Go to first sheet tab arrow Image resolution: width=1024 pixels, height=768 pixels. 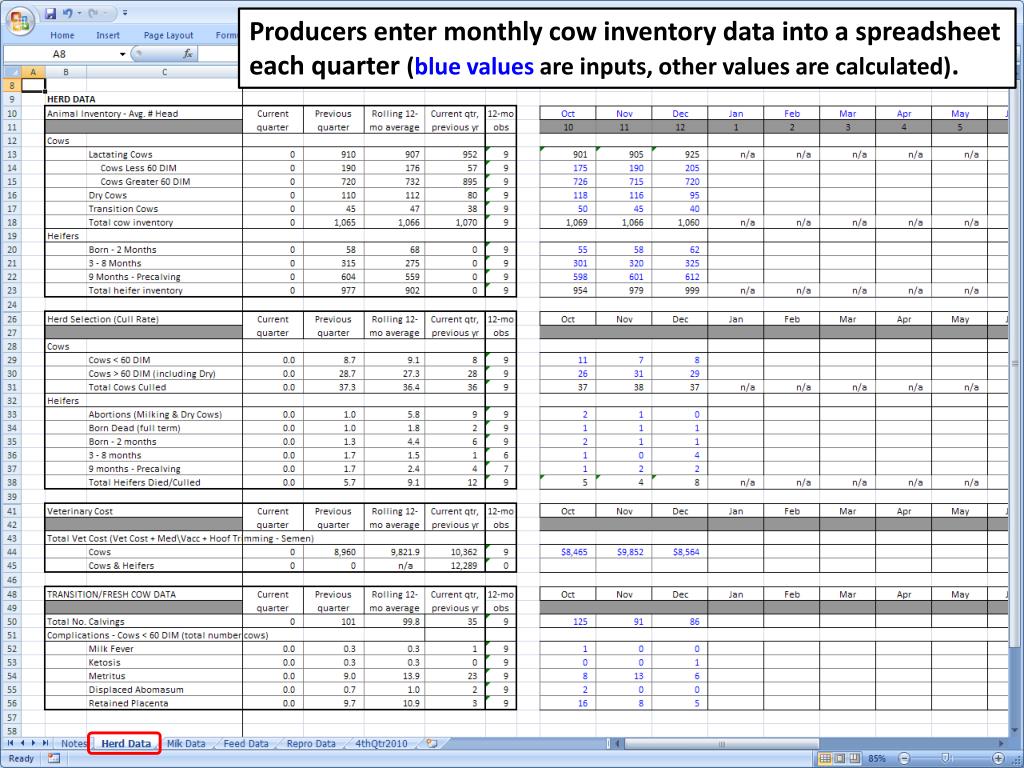pyautogui.click(x=11, y=743)
